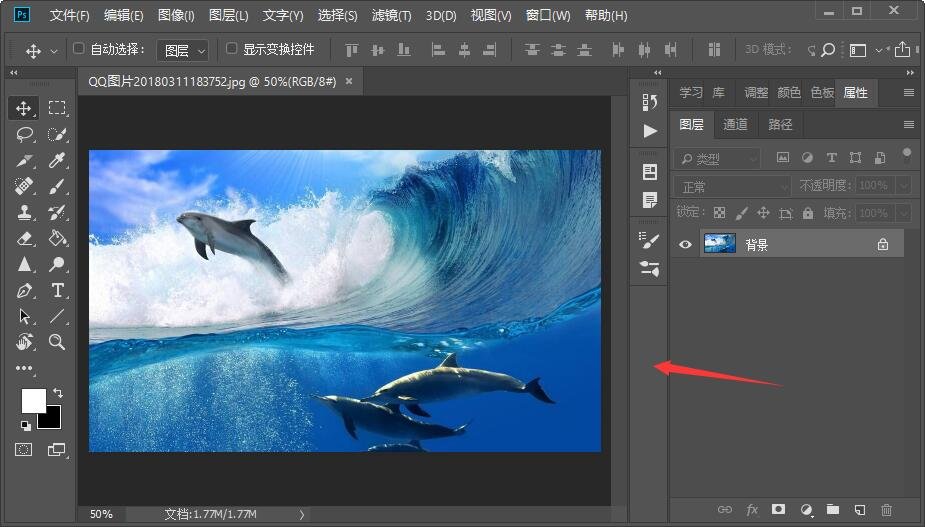Toggle lock all padlock in 锁定 row

point(808,213)
